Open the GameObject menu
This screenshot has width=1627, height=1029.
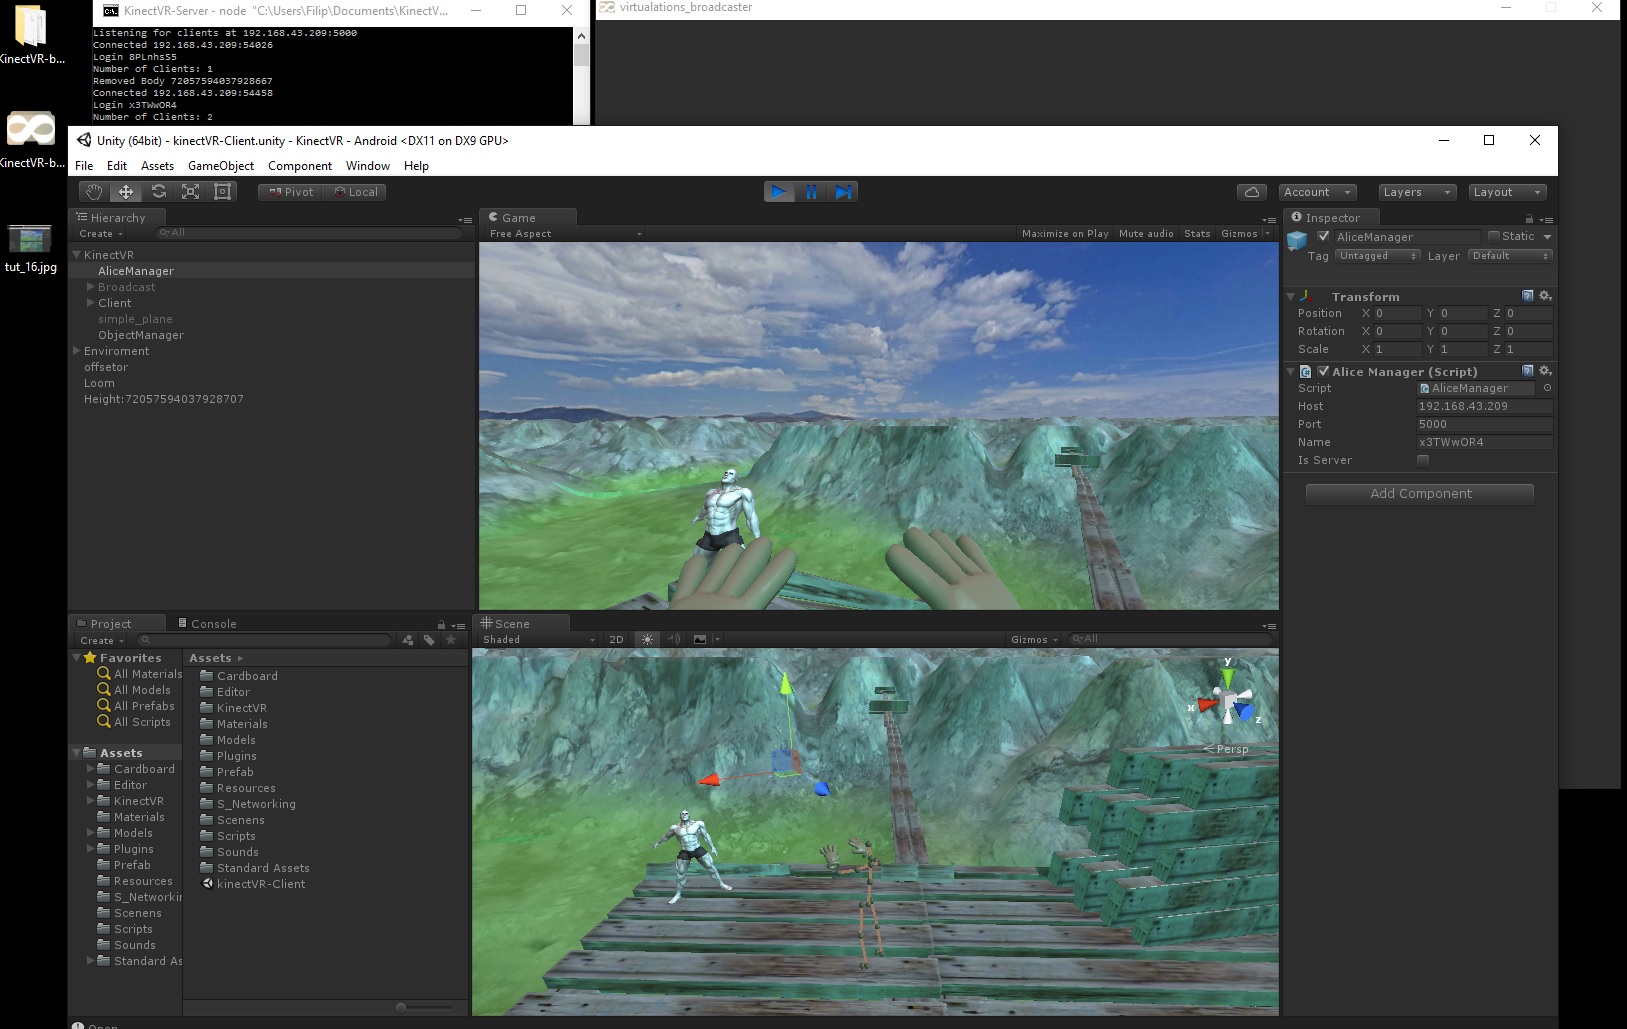click(x=220, y=166)
